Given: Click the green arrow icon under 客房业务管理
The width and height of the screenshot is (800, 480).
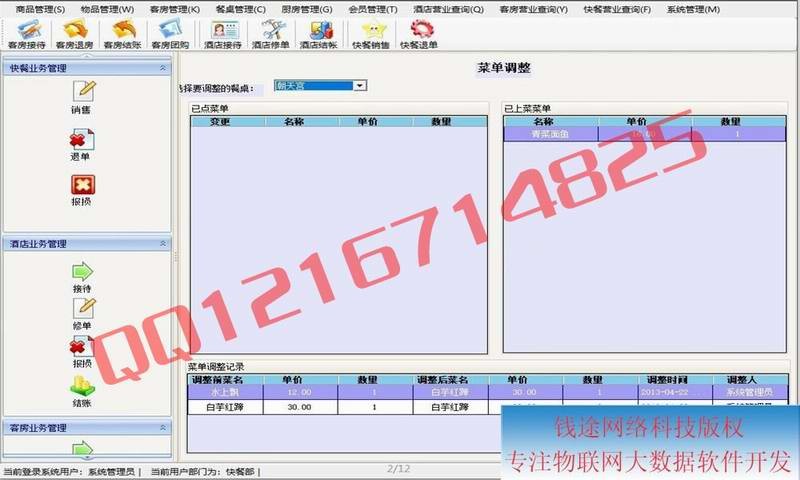Looking at the screenshot, I should tap(82, 448).
